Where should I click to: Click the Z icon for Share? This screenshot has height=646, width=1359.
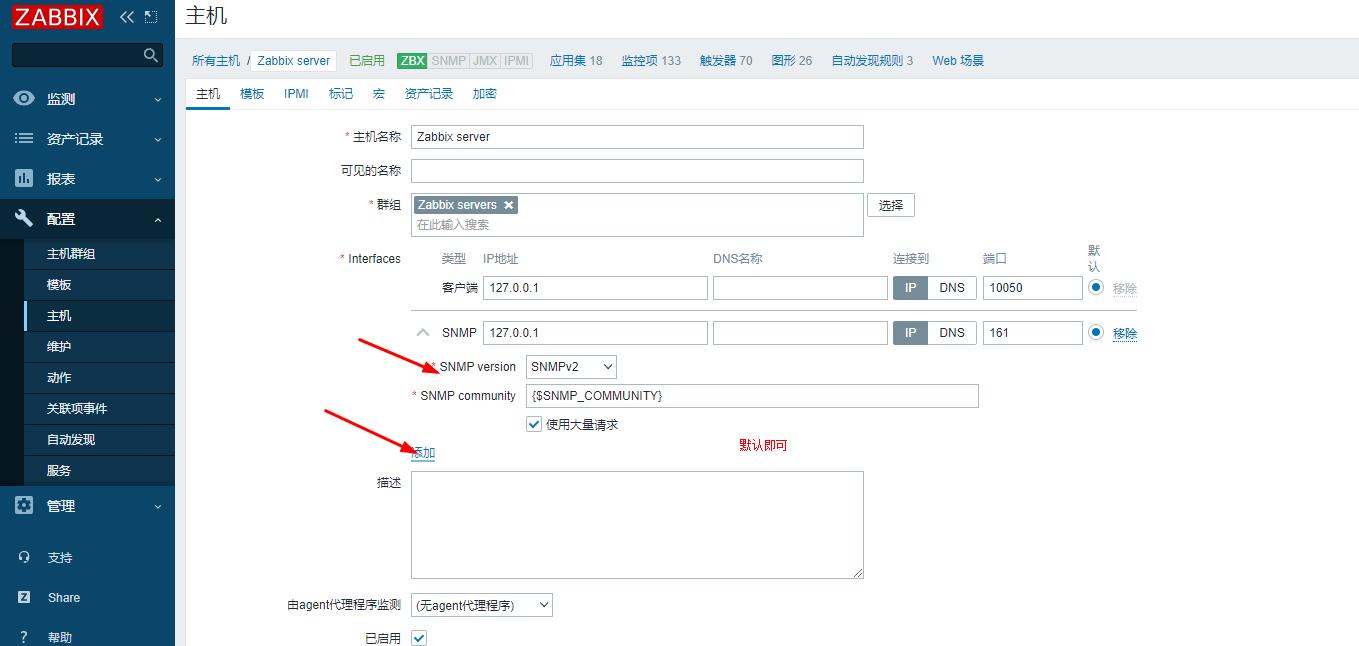click(x=24, y=597)
